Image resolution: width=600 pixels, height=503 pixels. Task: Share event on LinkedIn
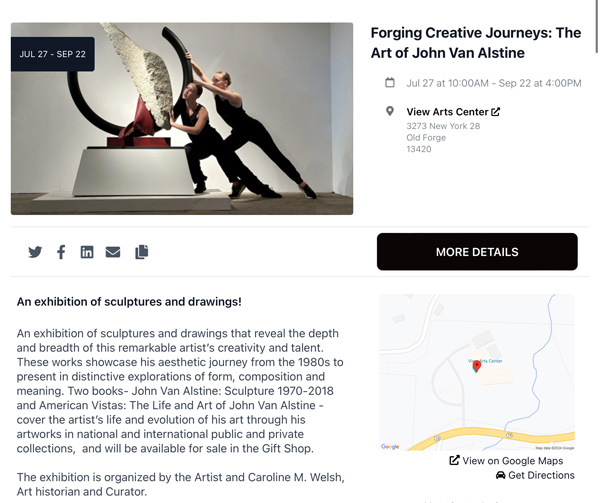coord(87,252)
